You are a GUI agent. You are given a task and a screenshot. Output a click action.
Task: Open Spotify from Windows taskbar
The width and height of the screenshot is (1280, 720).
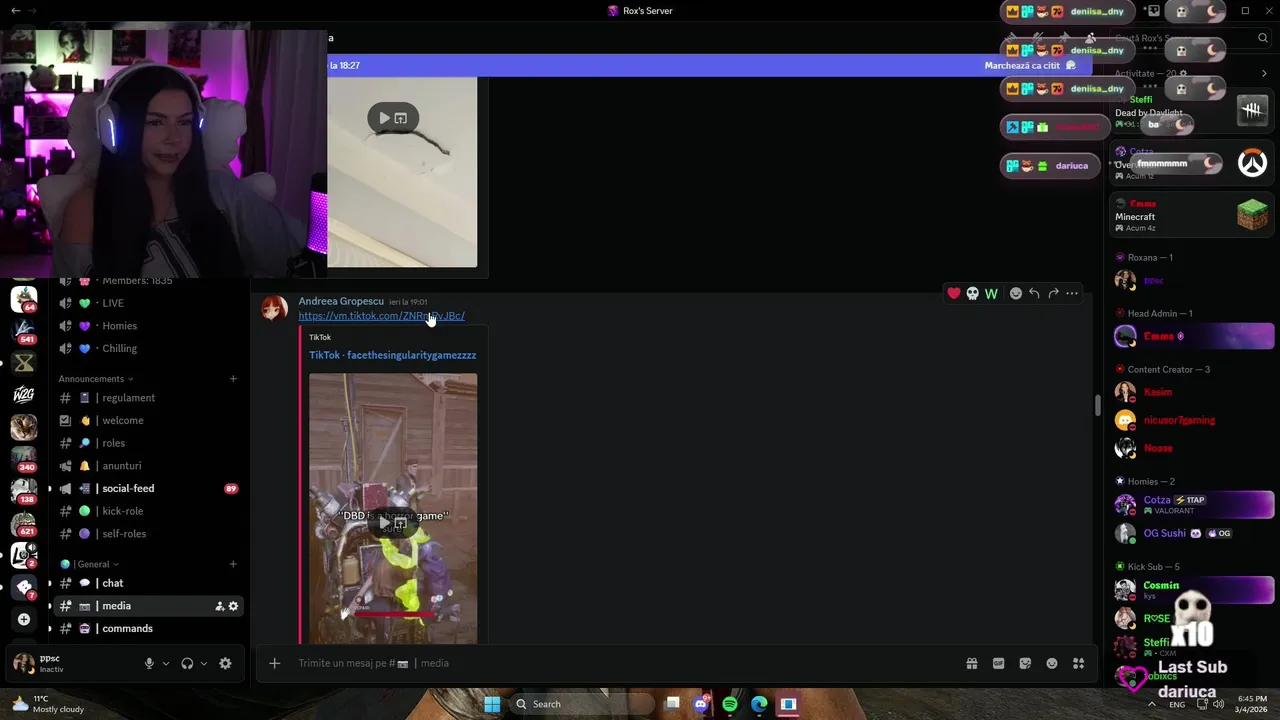click(730, 704)
